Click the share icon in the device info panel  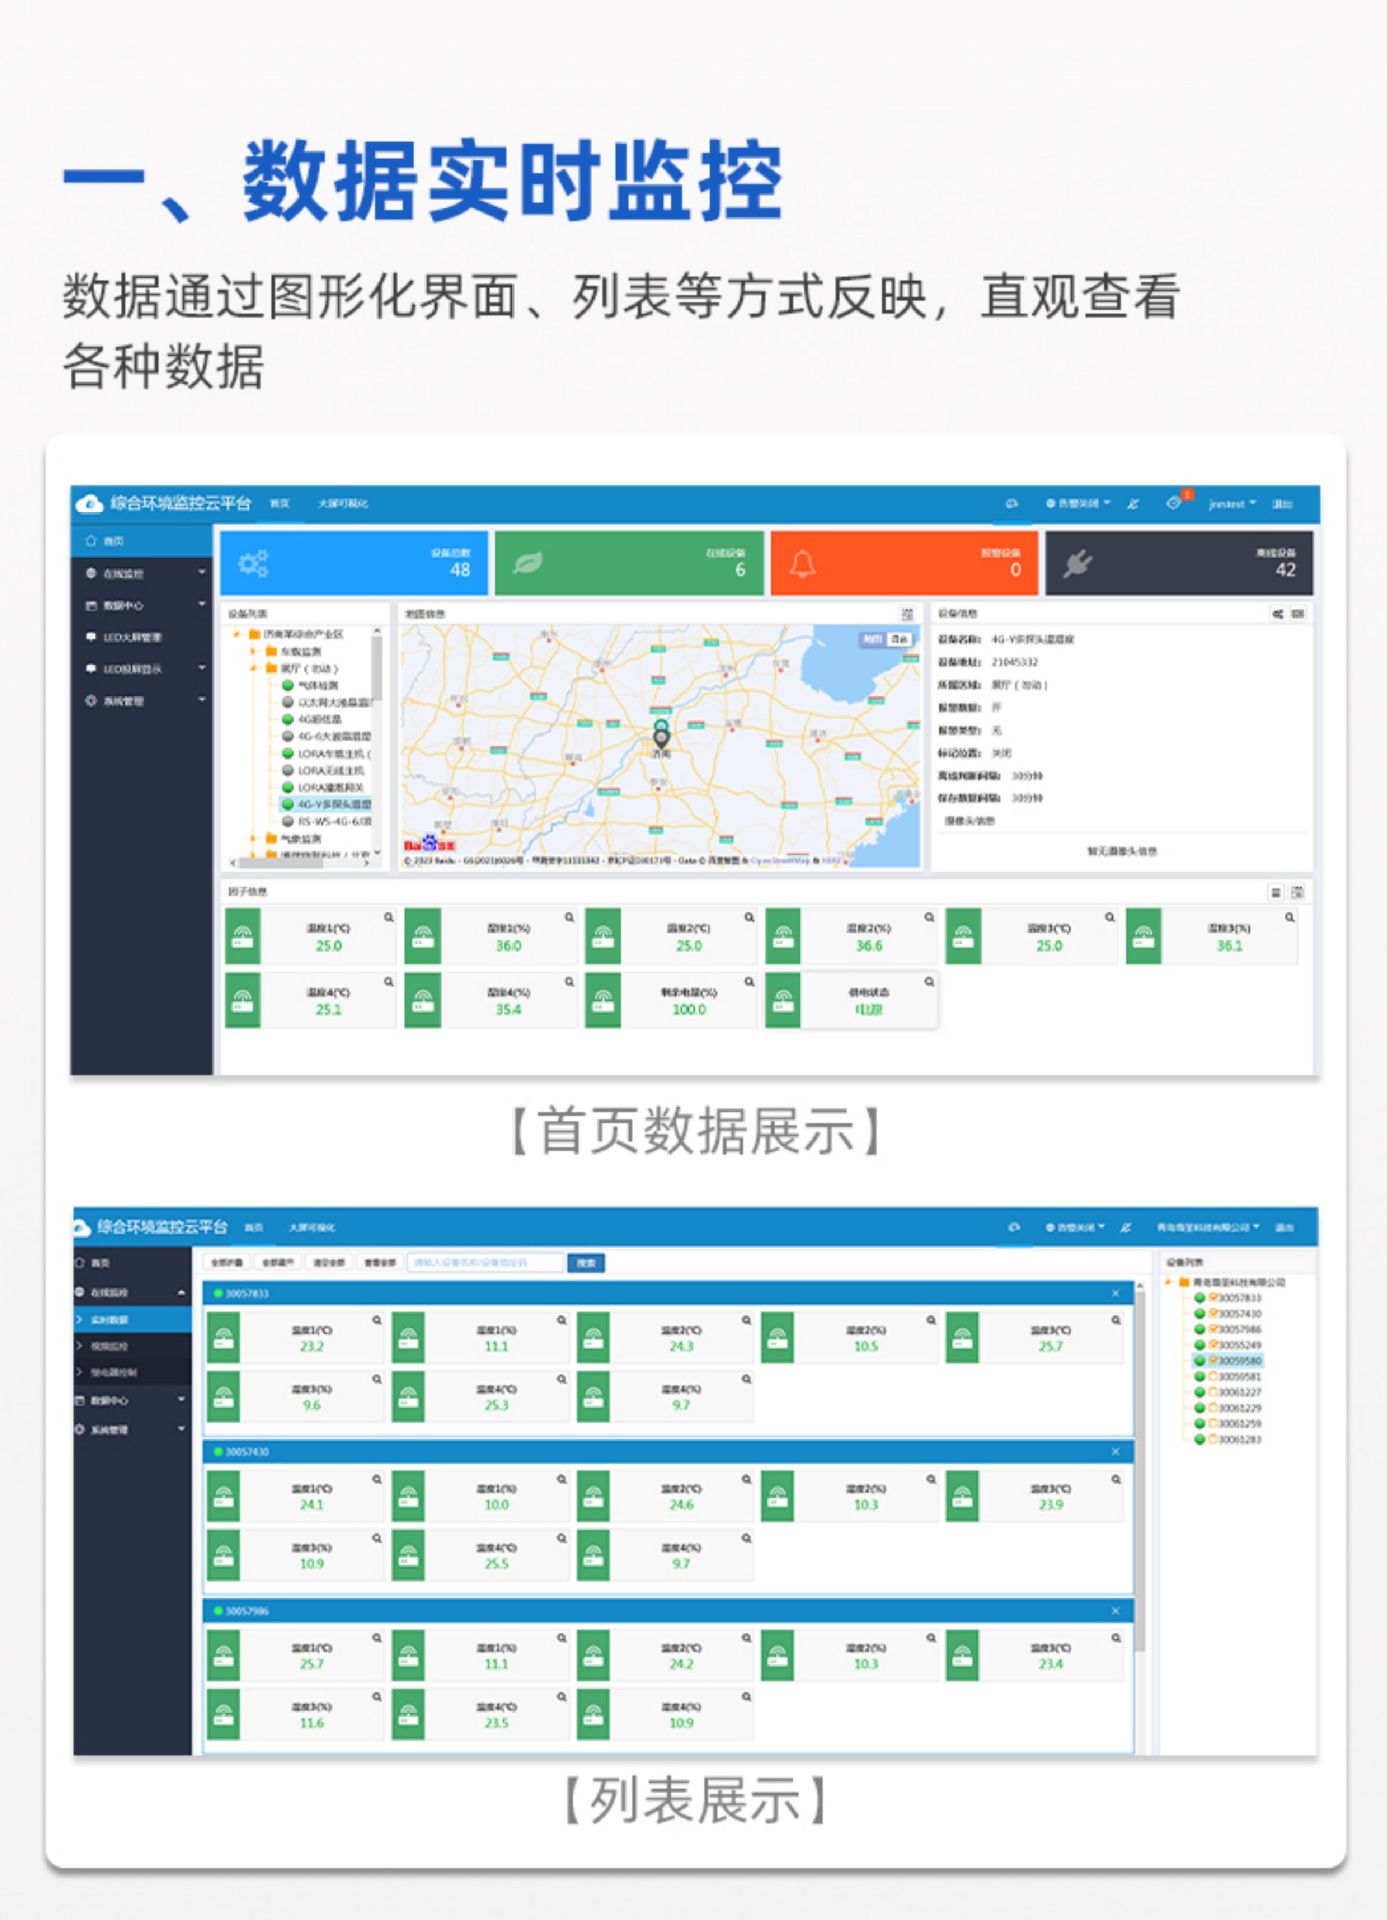1277,613
